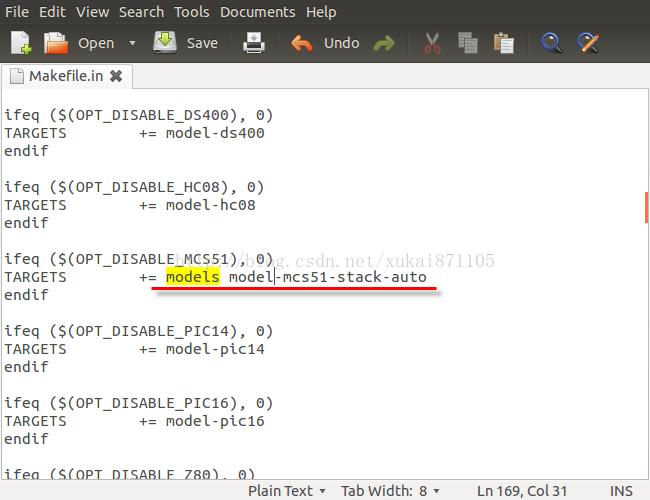Click endif below the mcs51 line
650x500 pixels.
pos(26,295)
